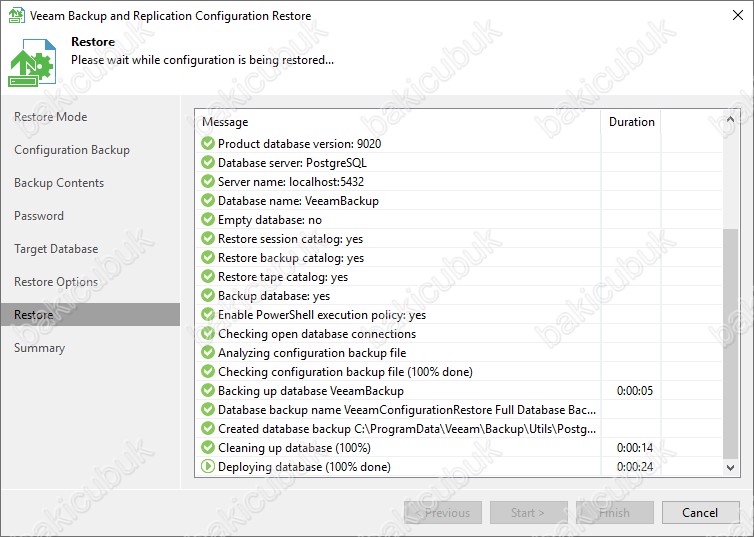Click the check icon for Analyzing configuration backup file
The width and height of the screenshot is (754, 537).
coord(208,352)
